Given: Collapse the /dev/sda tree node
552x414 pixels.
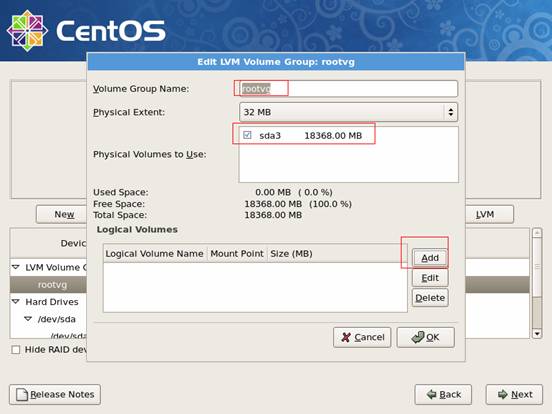Looking at the screenshot, I should (x=28, y=319).
